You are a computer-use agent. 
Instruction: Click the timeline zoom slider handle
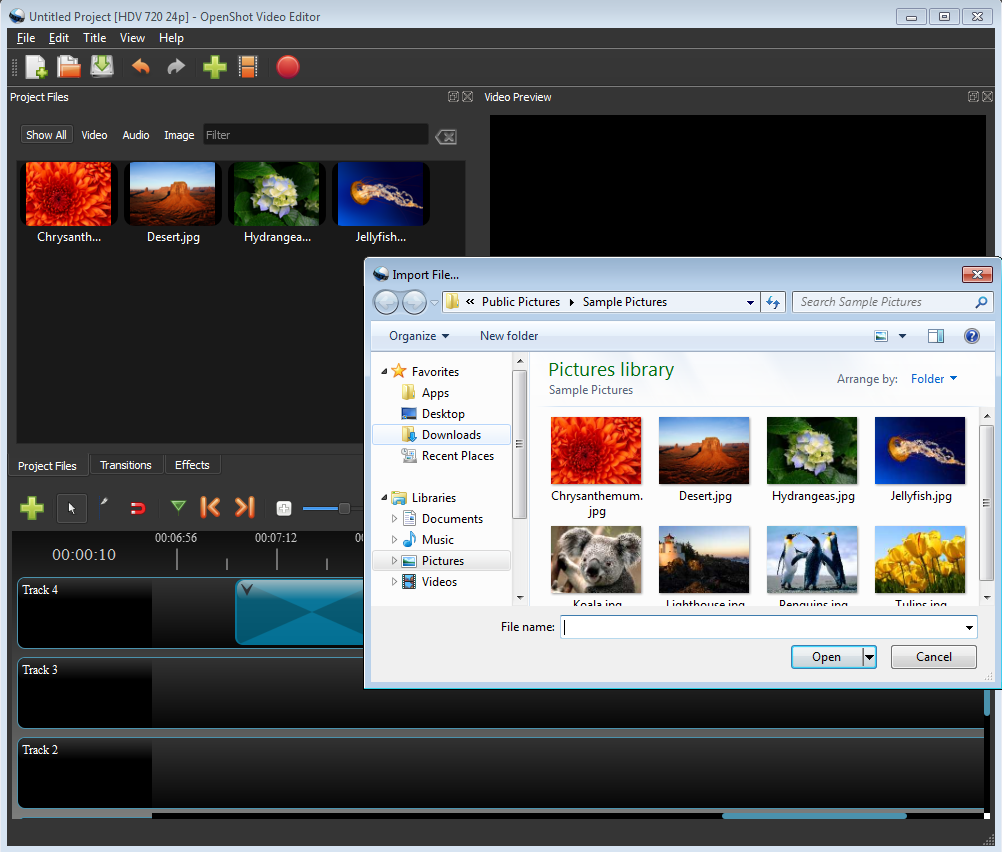[344, 508]
